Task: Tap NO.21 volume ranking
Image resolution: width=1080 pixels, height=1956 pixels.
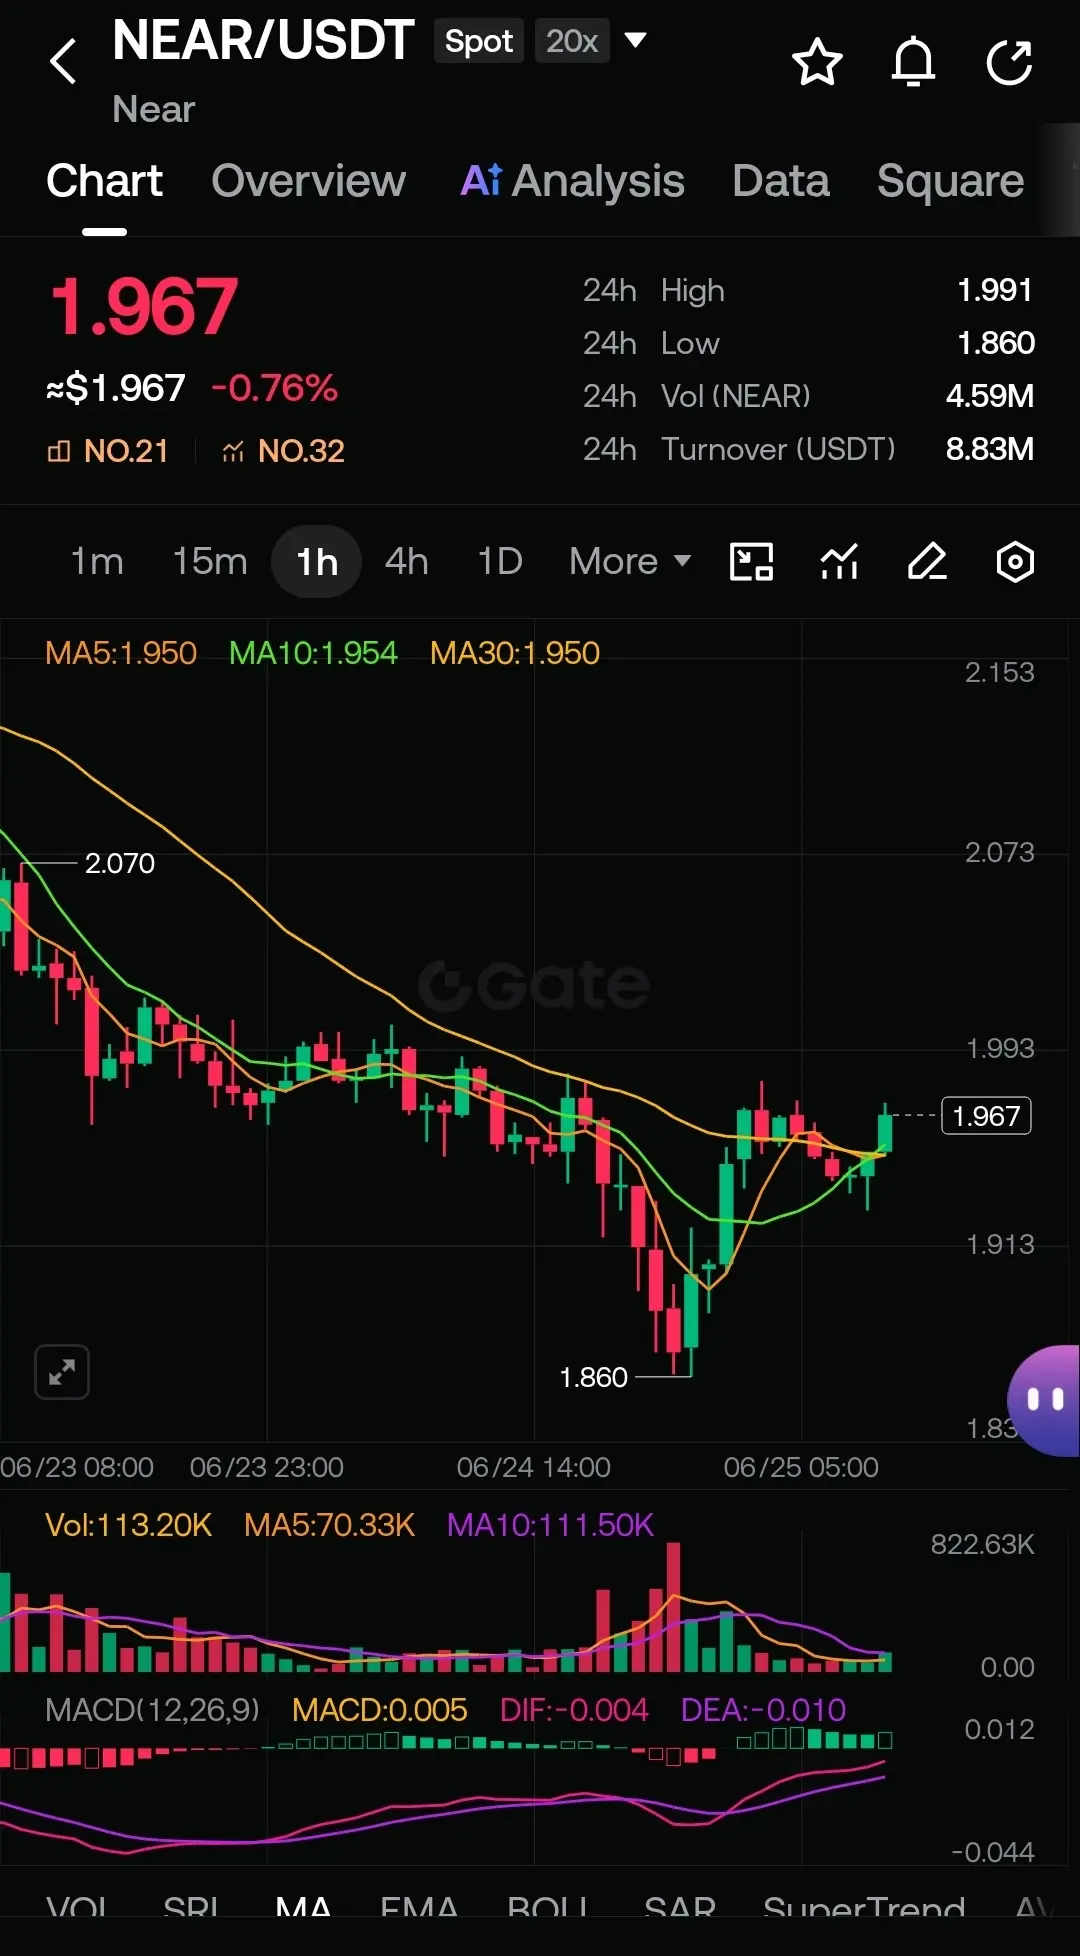Action: pos(108,451)
